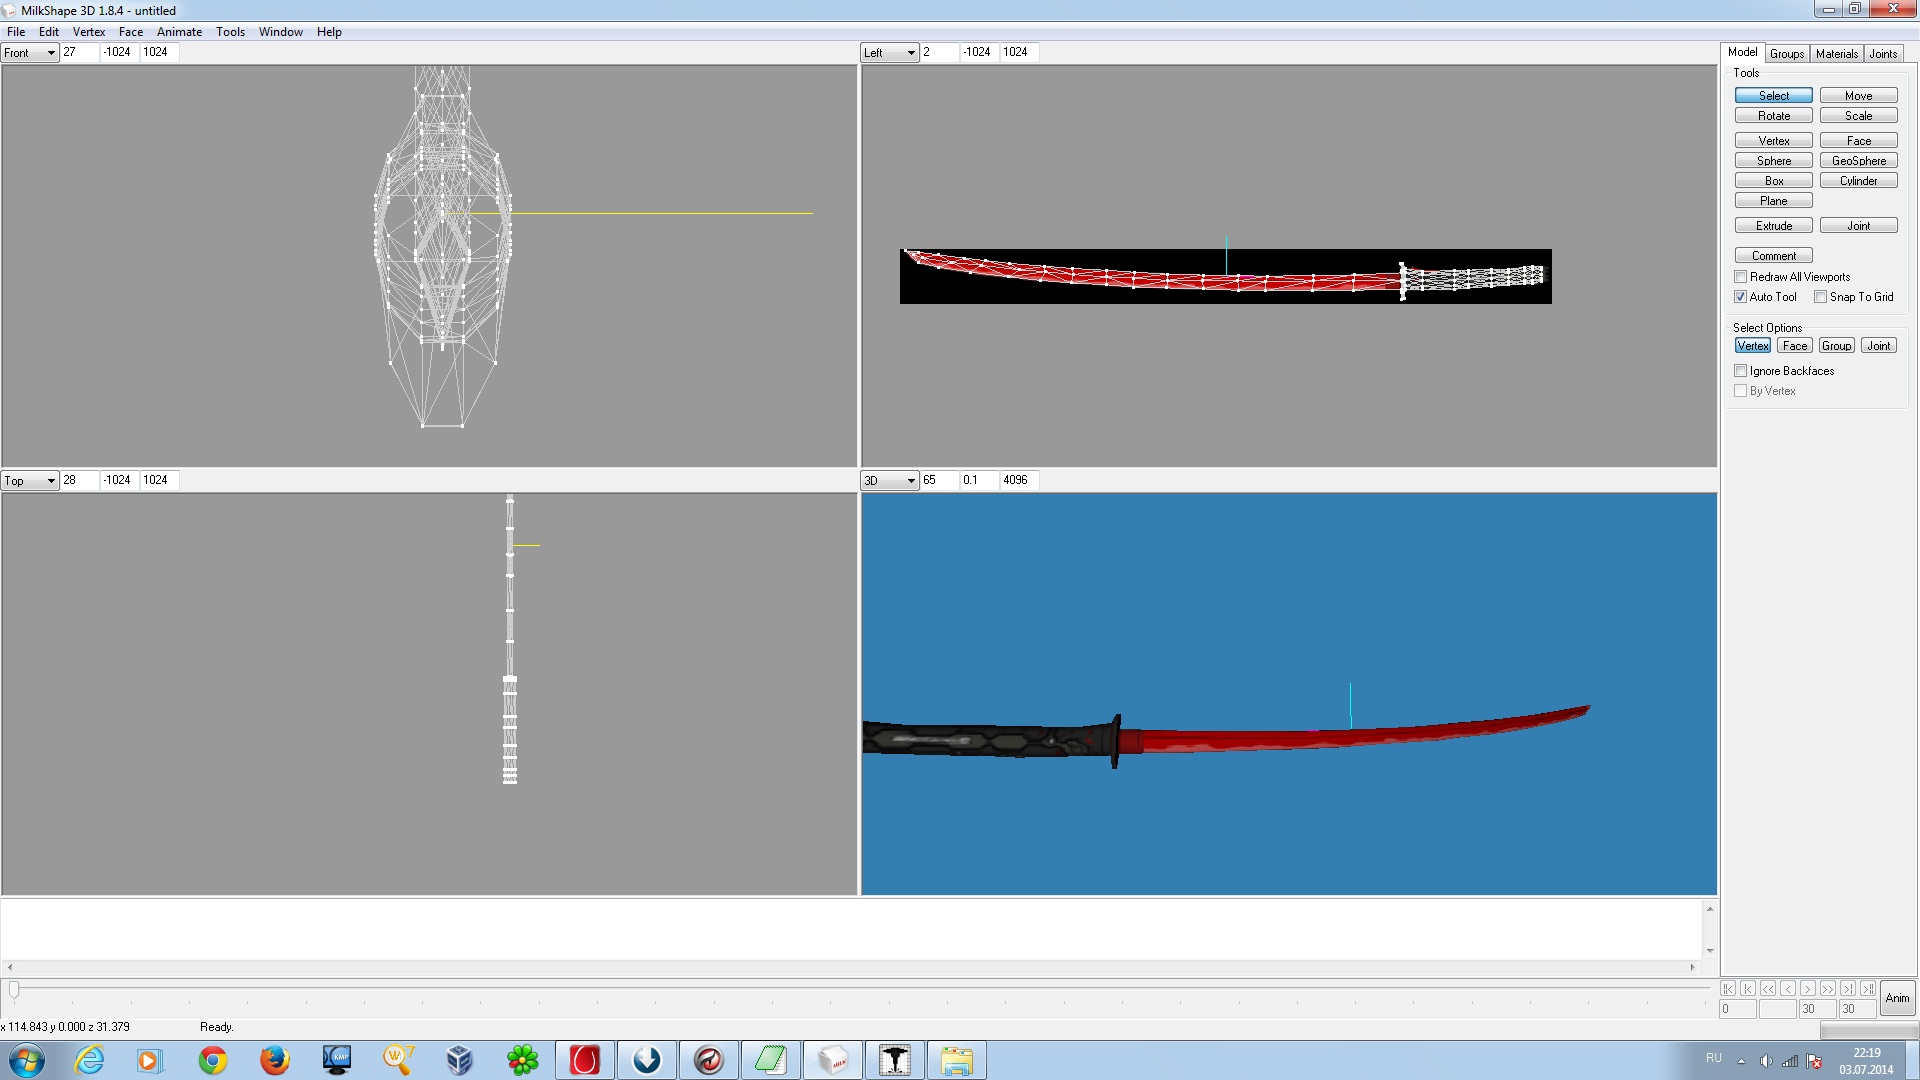The image size is (1920, 1080).
Task: Switch to the Materials tab
Action: [1836, 54]
